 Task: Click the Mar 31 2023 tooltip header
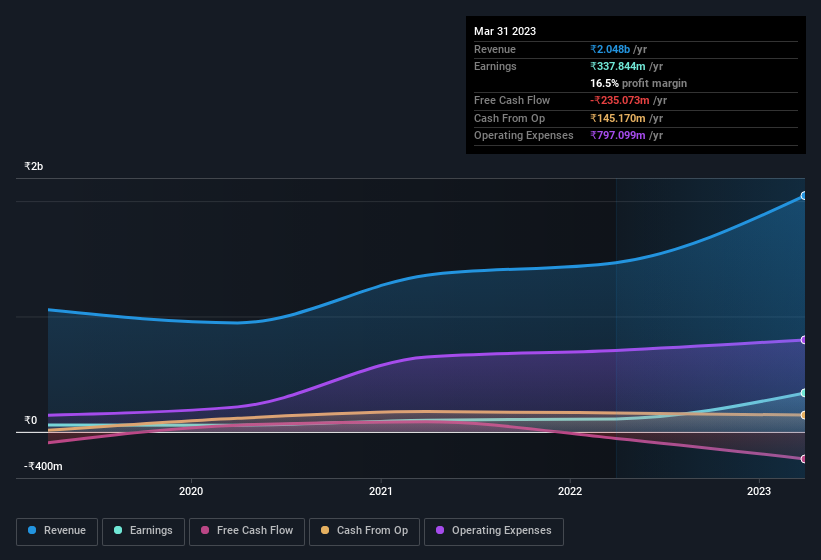coord(505,31)
